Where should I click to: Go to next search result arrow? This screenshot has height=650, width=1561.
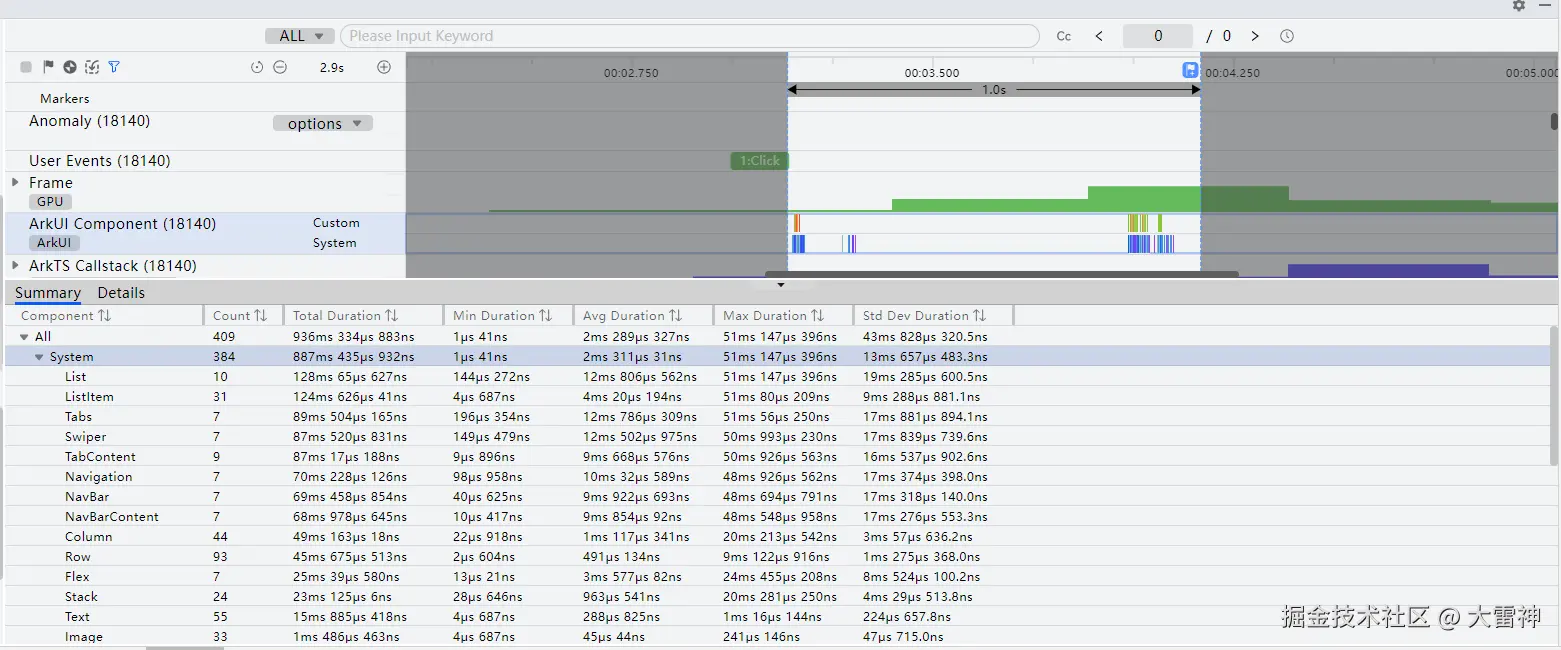(x=1255, y=36)
